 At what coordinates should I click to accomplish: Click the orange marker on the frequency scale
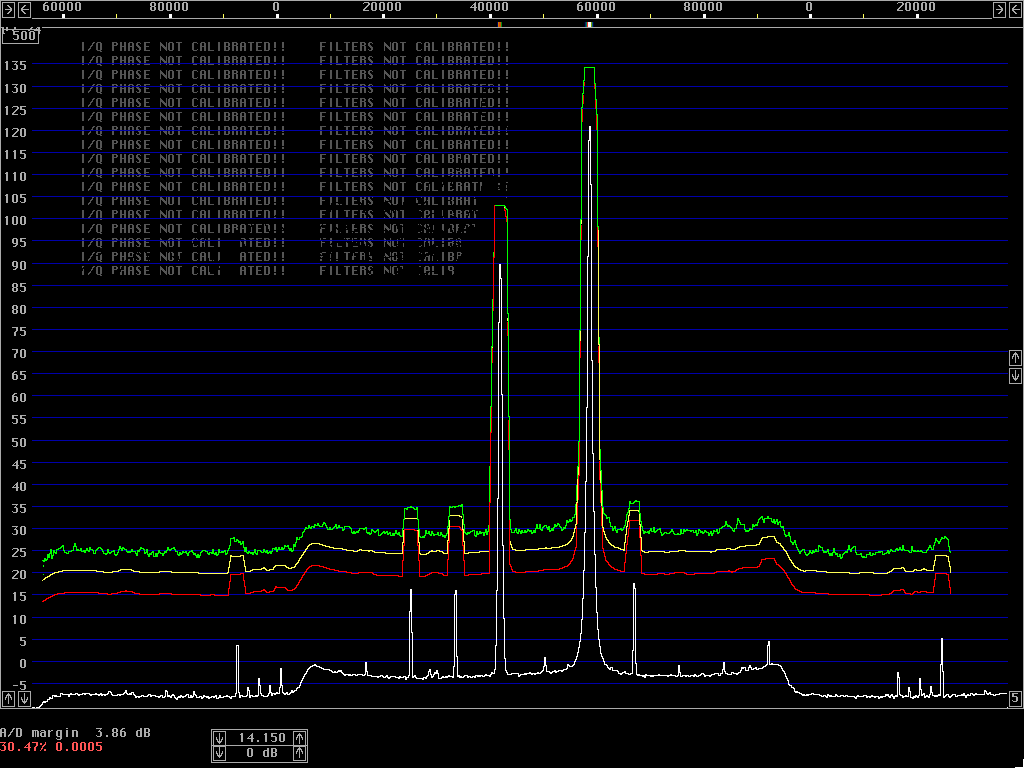(x=500, y=24)
